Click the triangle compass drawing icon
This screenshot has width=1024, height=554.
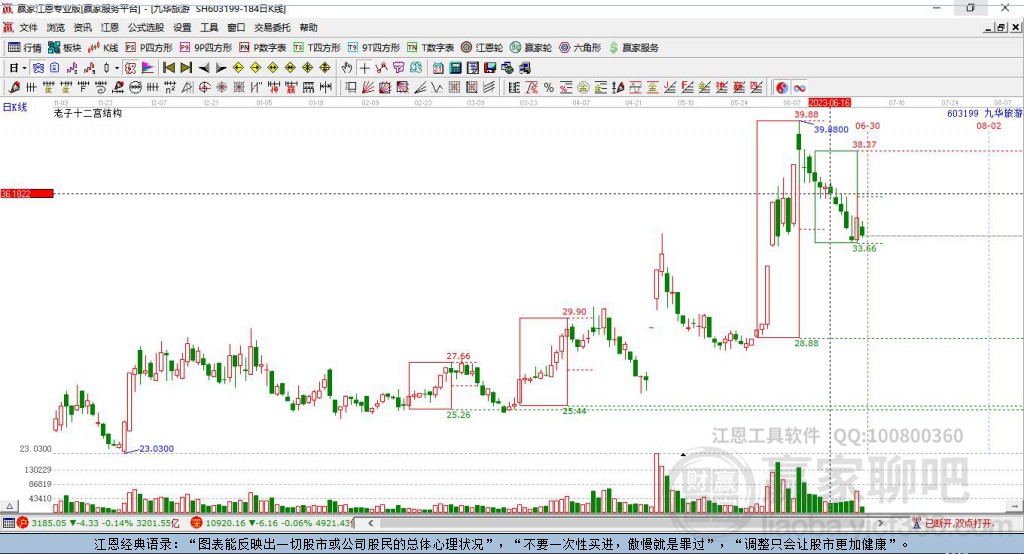click(x=187, y=88)
